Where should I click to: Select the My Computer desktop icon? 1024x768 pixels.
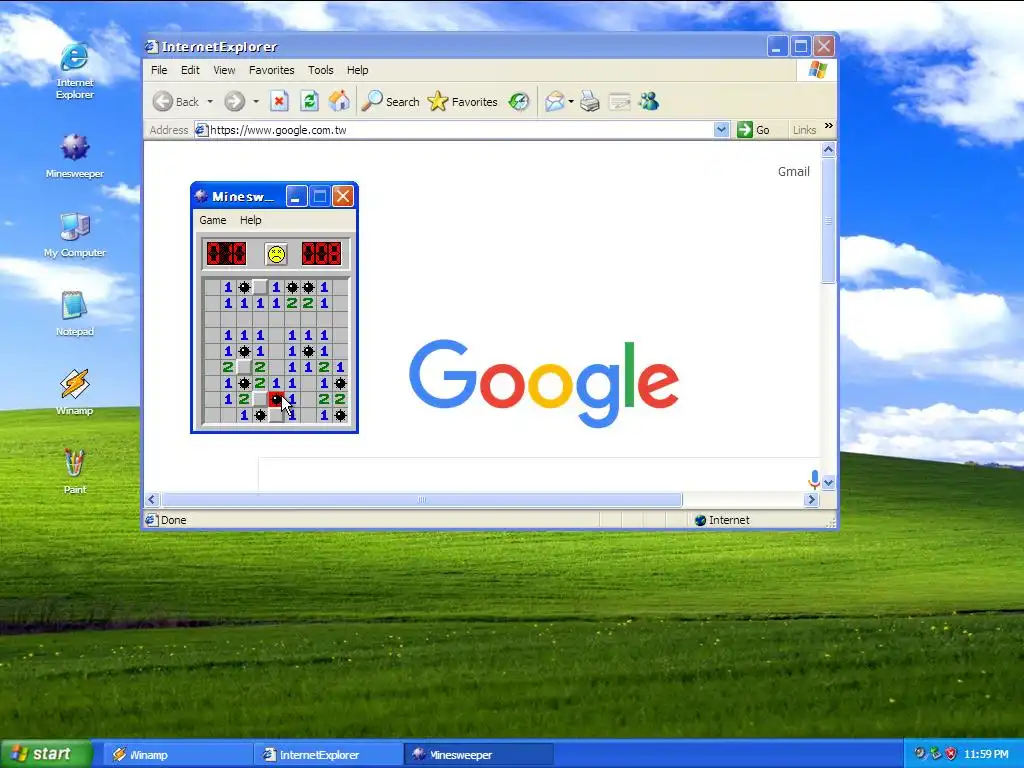(x=74, y=234)
